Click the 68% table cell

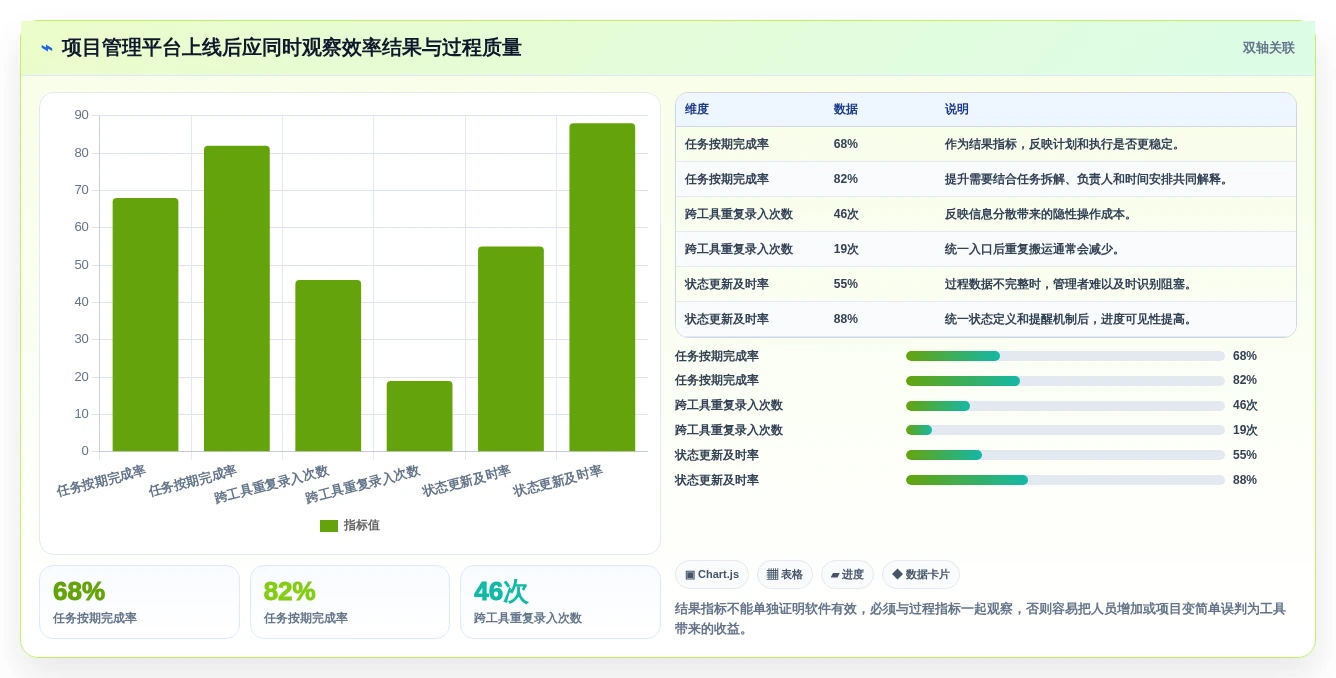click(846, 145)
